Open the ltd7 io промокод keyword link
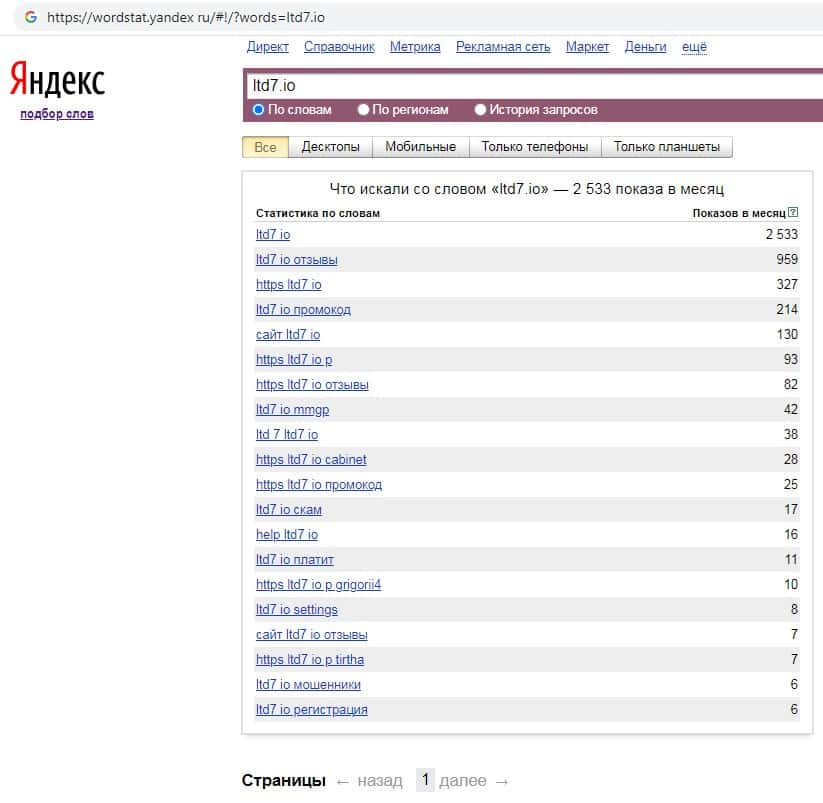This screenshot has height=803, width=823. [x=303, y=310]
